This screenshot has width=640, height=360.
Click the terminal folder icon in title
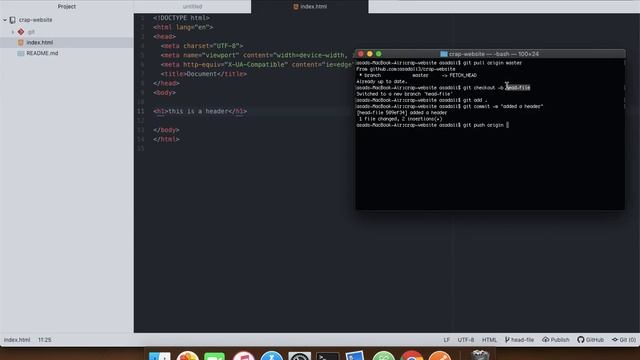click(444, 54)
